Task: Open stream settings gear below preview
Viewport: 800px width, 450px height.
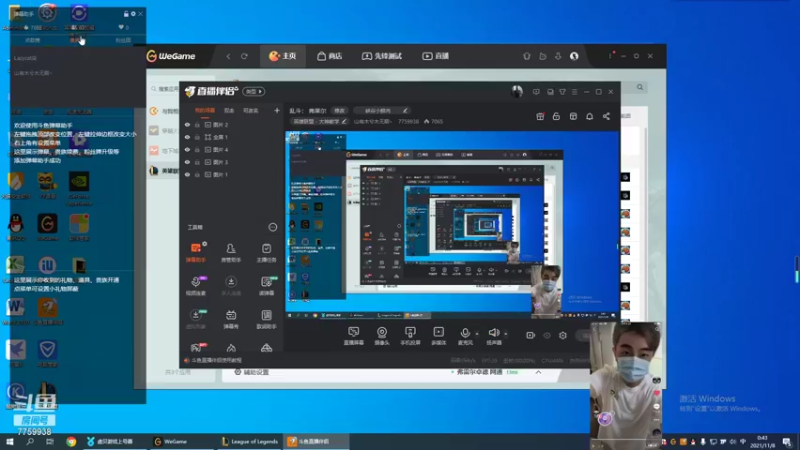Action: click(x=563, y=335)
